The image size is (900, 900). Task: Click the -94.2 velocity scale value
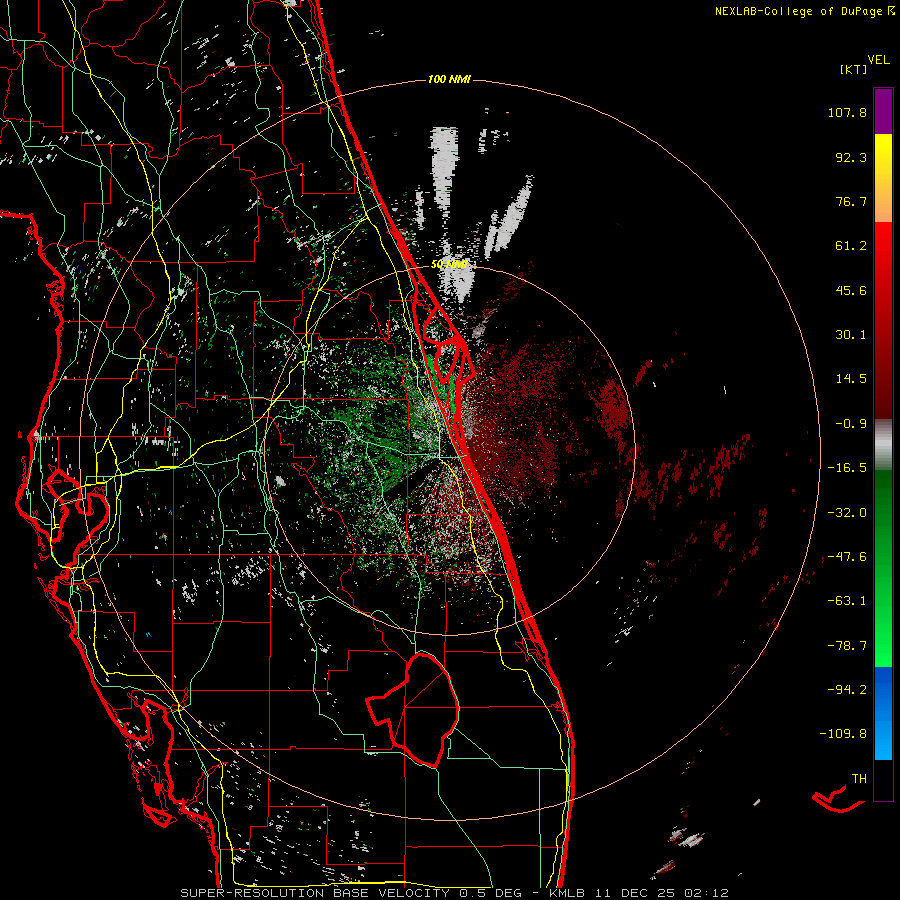pyautogui.click(x=847, y=690)
